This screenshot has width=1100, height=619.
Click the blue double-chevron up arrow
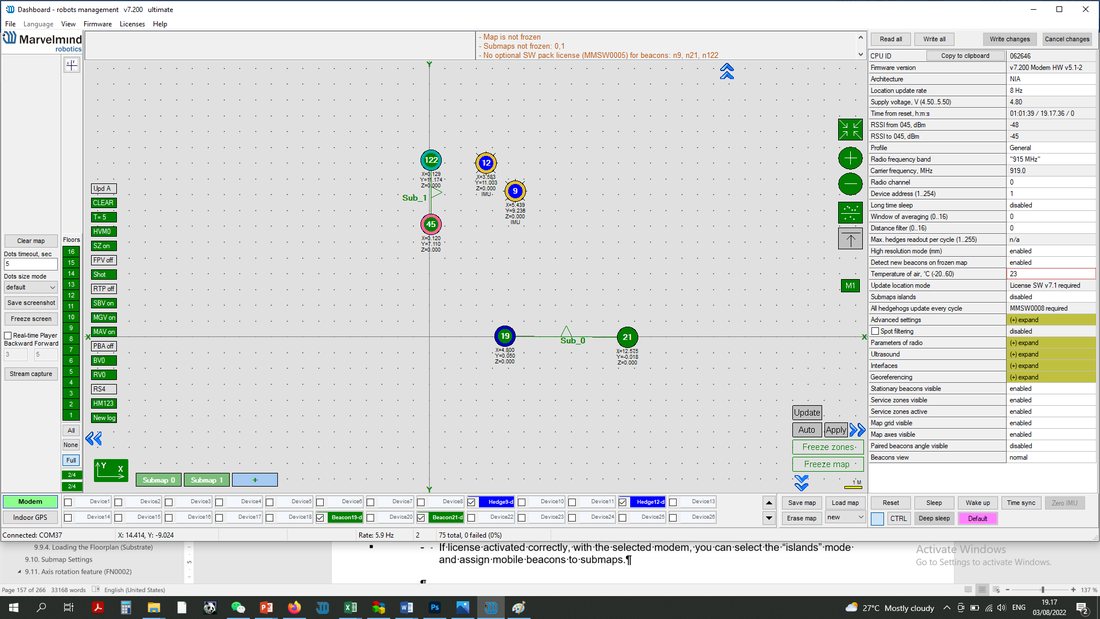(x=727, y=71)
